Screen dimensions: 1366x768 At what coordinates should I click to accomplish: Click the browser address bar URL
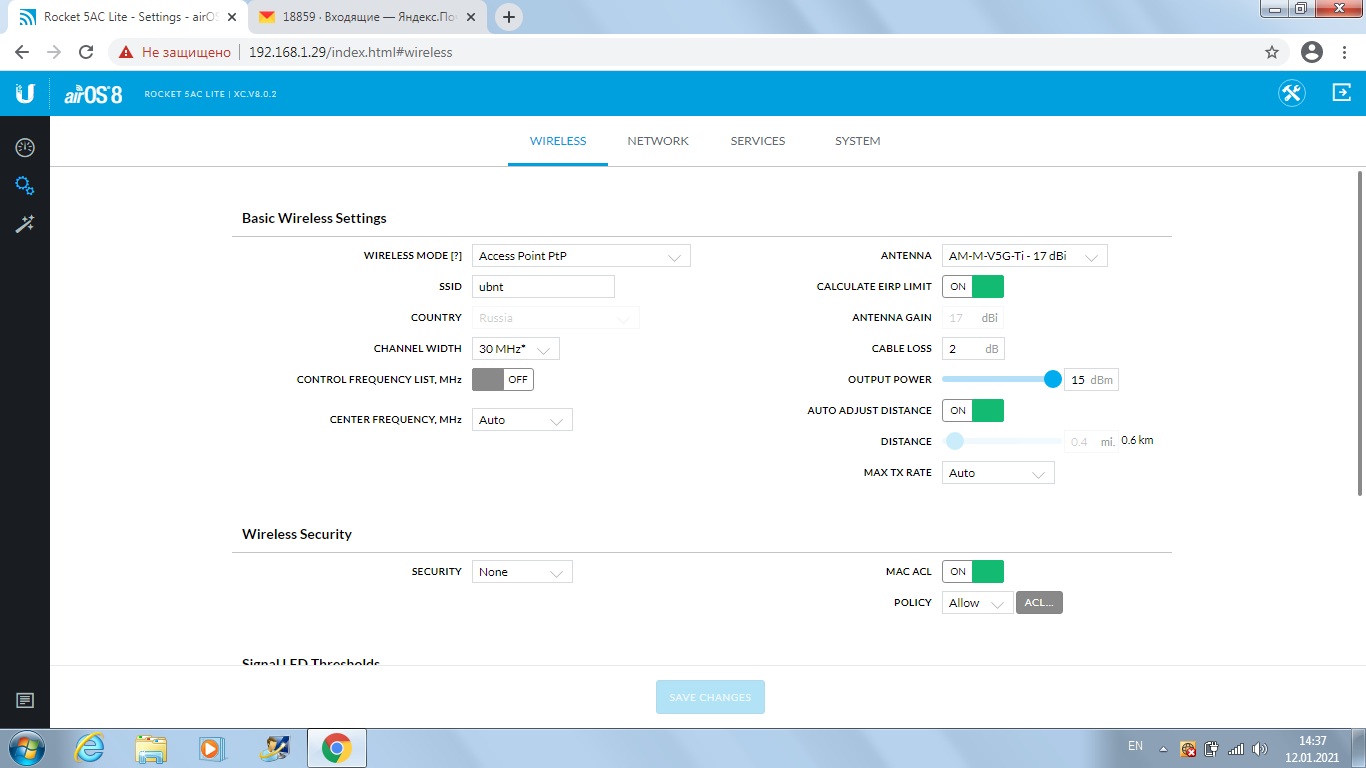tap(350, 52)
